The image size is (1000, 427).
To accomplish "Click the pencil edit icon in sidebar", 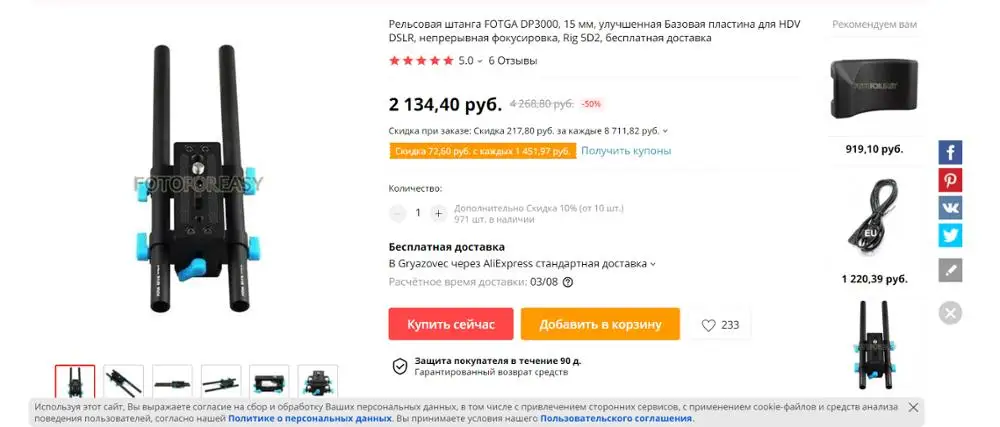I will [950, 270].
